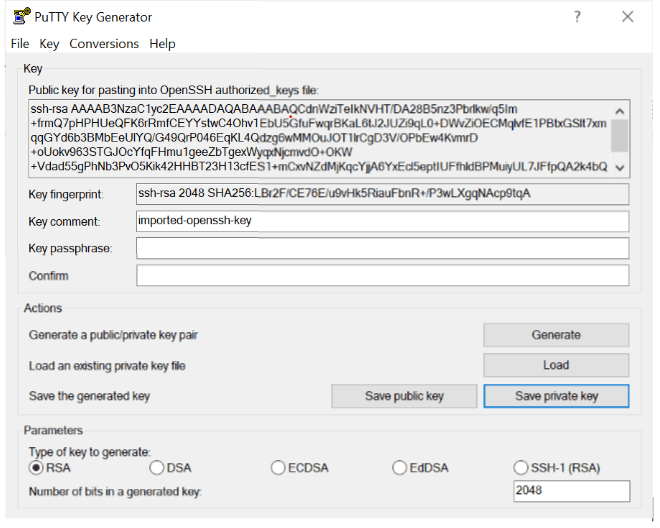Click Load to open existing private key
The image size is (660, 528).
[556, 365]
